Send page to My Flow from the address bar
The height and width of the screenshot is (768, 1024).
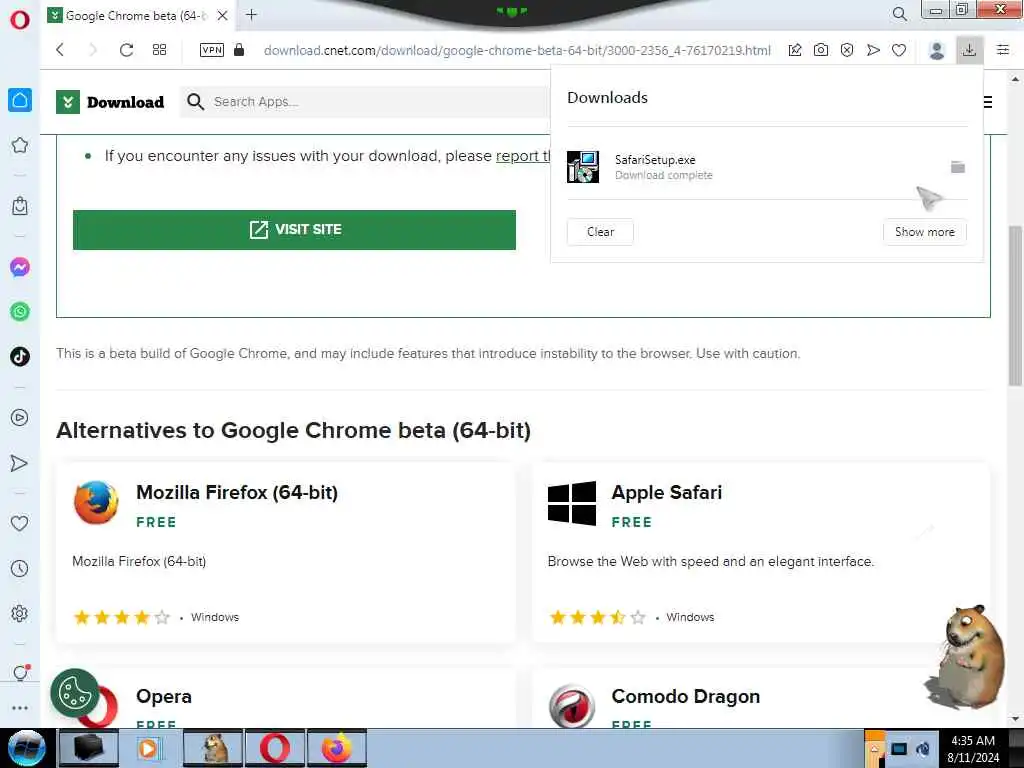coord(873,50)
